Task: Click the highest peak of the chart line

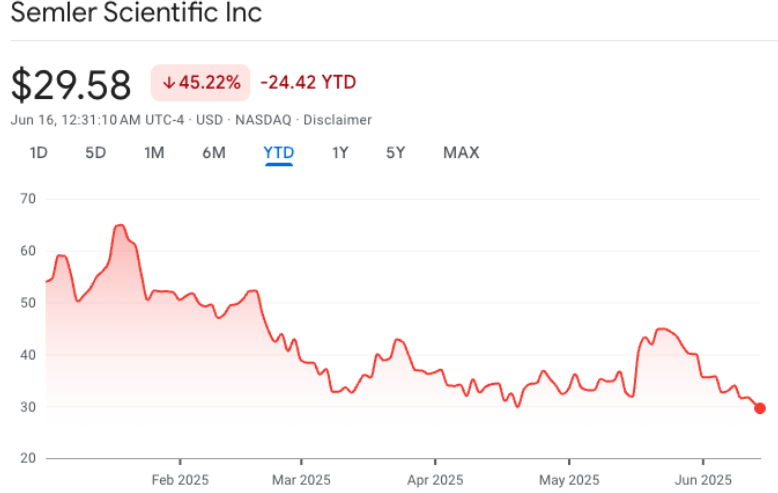Action: click(x=120, y=225)
